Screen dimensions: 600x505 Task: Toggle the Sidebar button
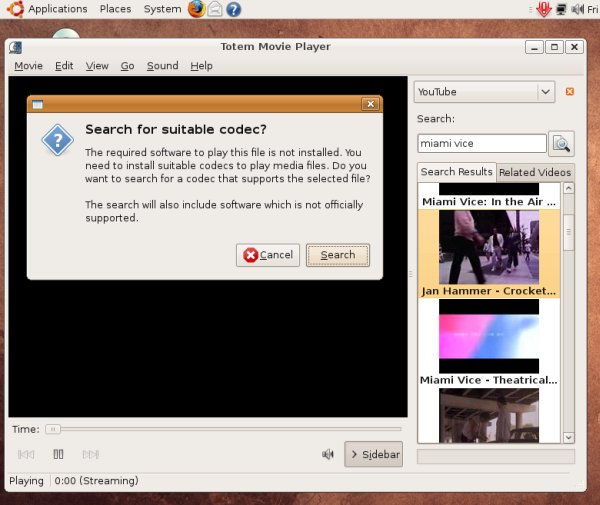tap(373, 454)
